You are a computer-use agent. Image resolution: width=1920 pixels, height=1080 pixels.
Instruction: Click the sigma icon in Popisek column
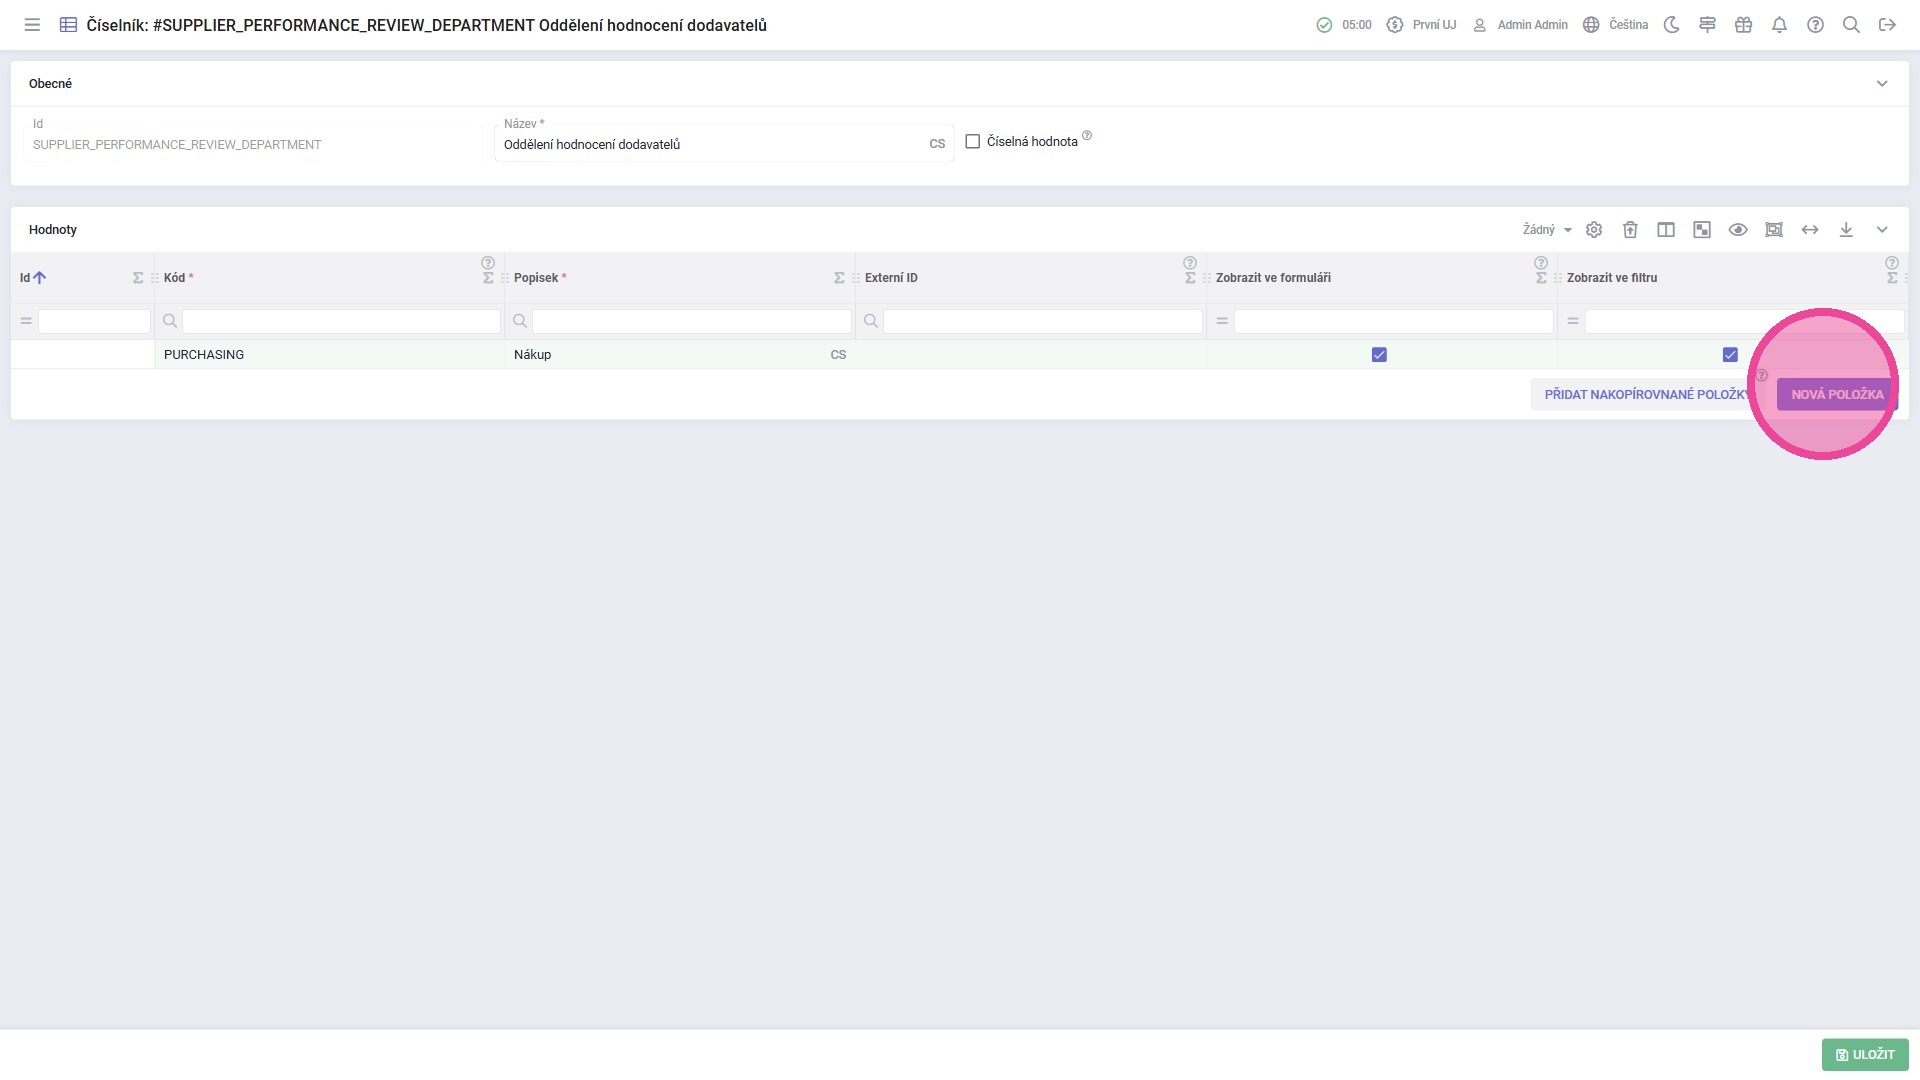pyautogui.click(x=839, y=278)
